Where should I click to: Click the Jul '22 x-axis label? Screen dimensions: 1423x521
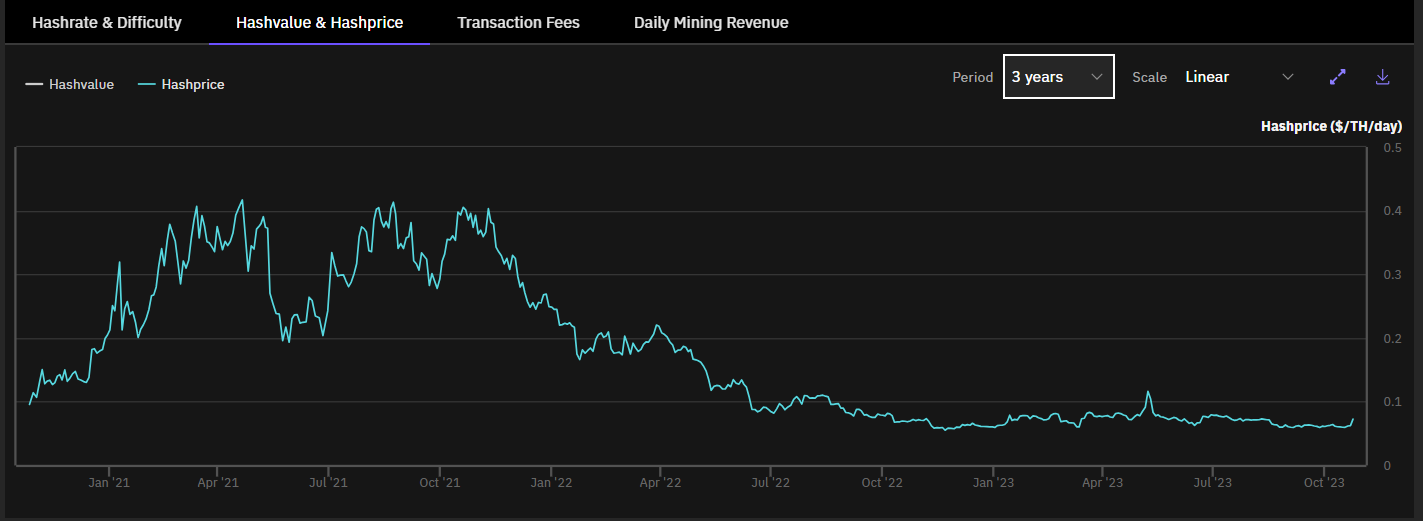770,482
